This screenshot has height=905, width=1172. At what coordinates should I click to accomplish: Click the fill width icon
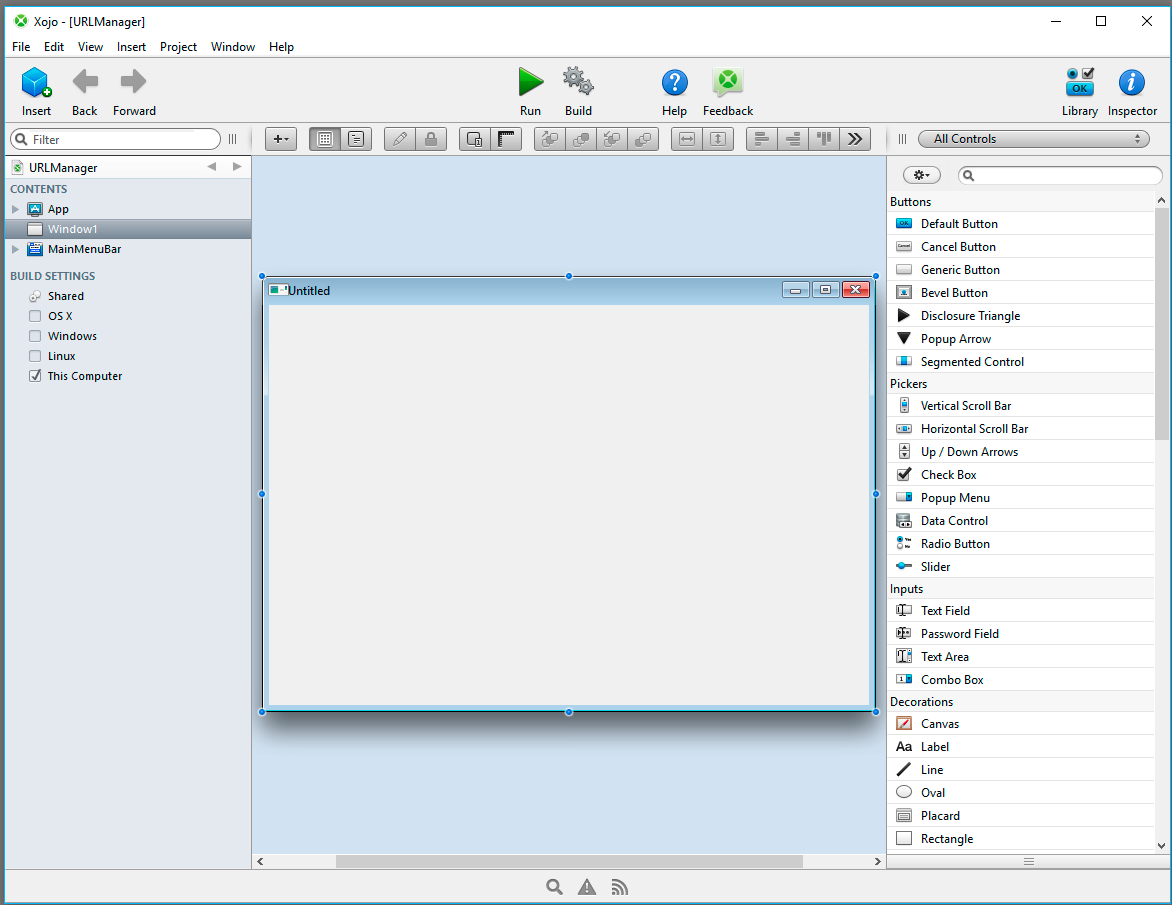pos(687,139)
